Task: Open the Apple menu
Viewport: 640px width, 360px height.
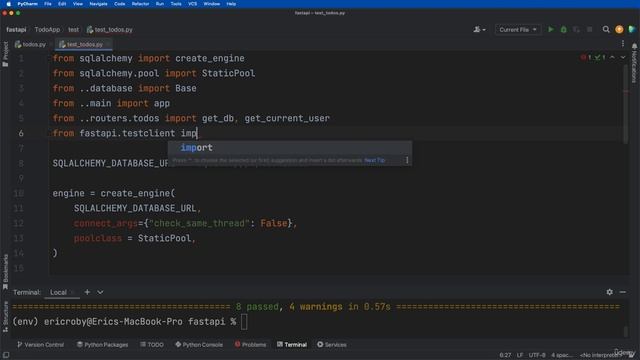Action: click(x=8, y=4)
